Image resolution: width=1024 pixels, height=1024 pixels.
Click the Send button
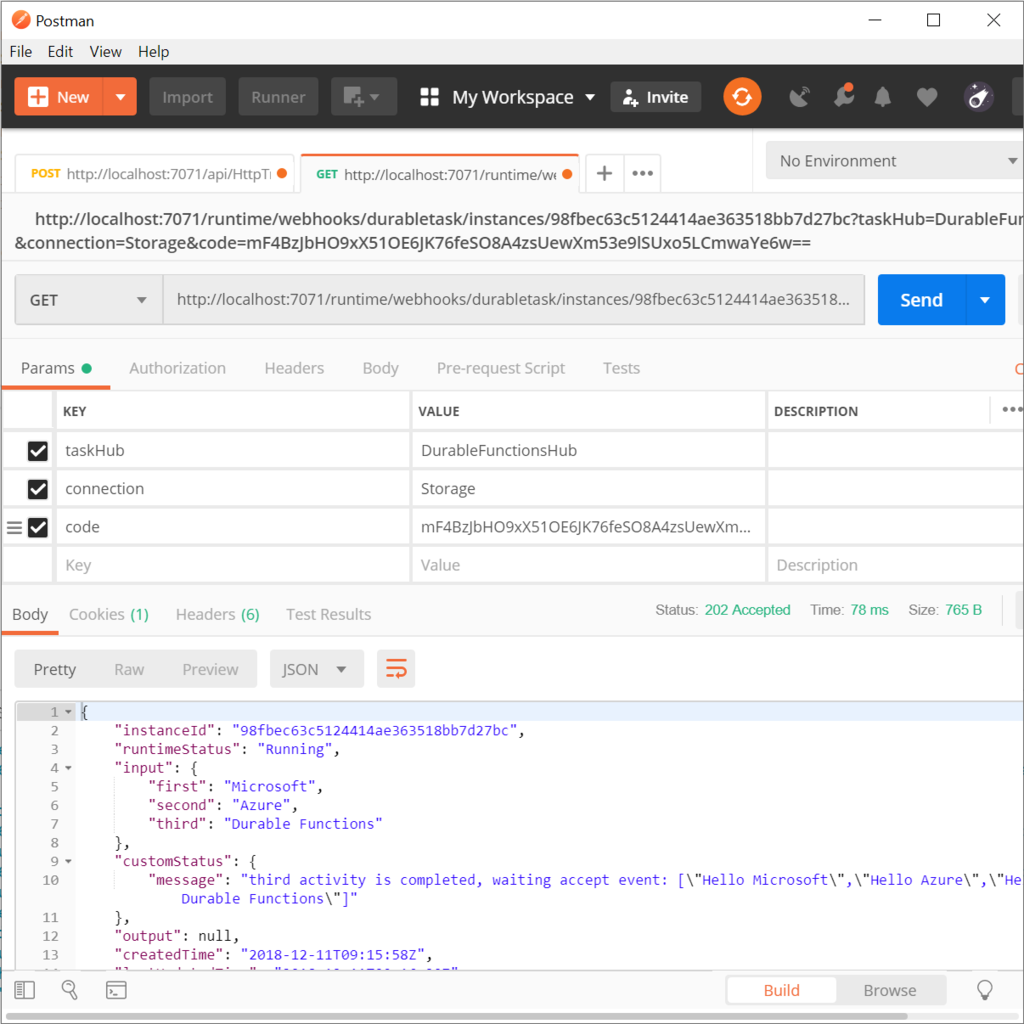[921, 300]
